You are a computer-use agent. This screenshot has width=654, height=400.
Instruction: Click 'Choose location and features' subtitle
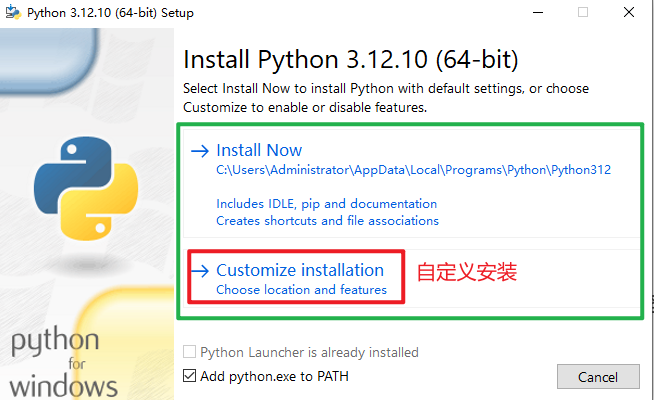(302, 289)
